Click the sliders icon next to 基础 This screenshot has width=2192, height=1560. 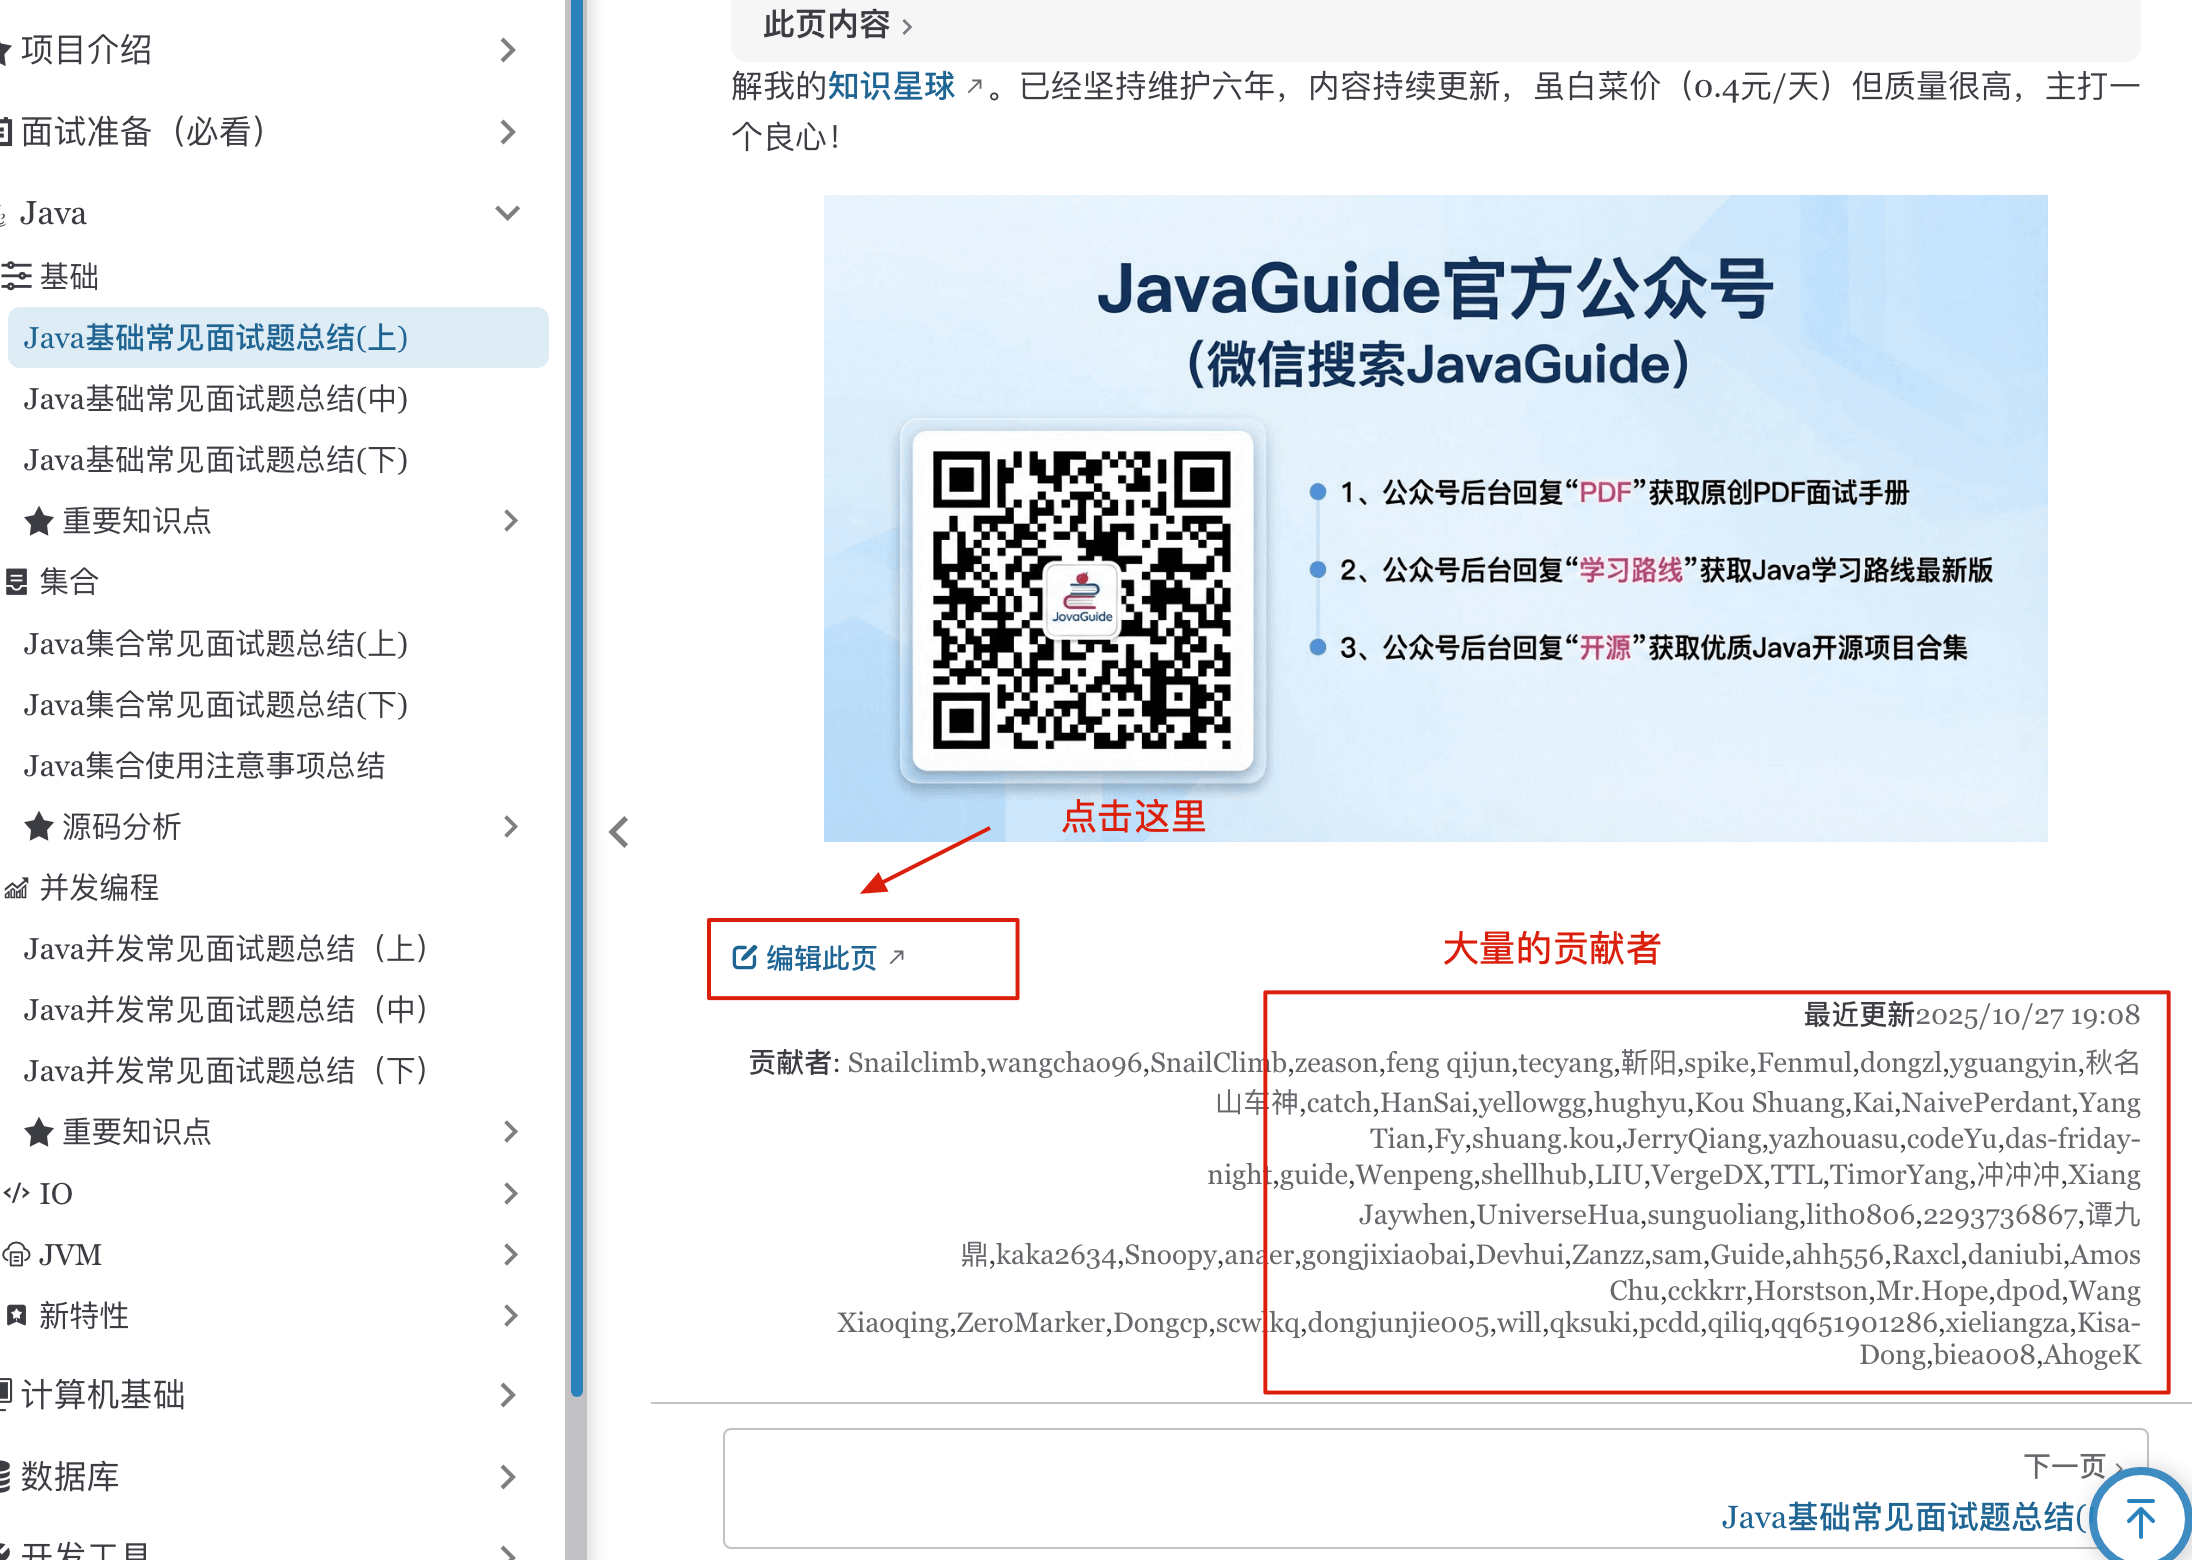[16, 276]
